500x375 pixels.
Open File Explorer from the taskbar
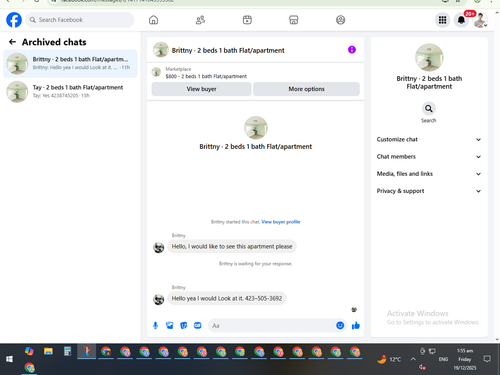(48, 351)
